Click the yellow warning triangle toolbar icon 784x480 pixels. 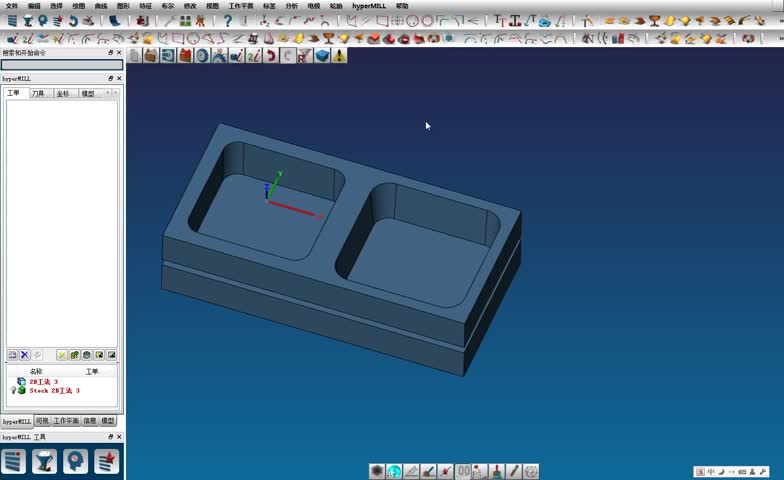[340, 56]
